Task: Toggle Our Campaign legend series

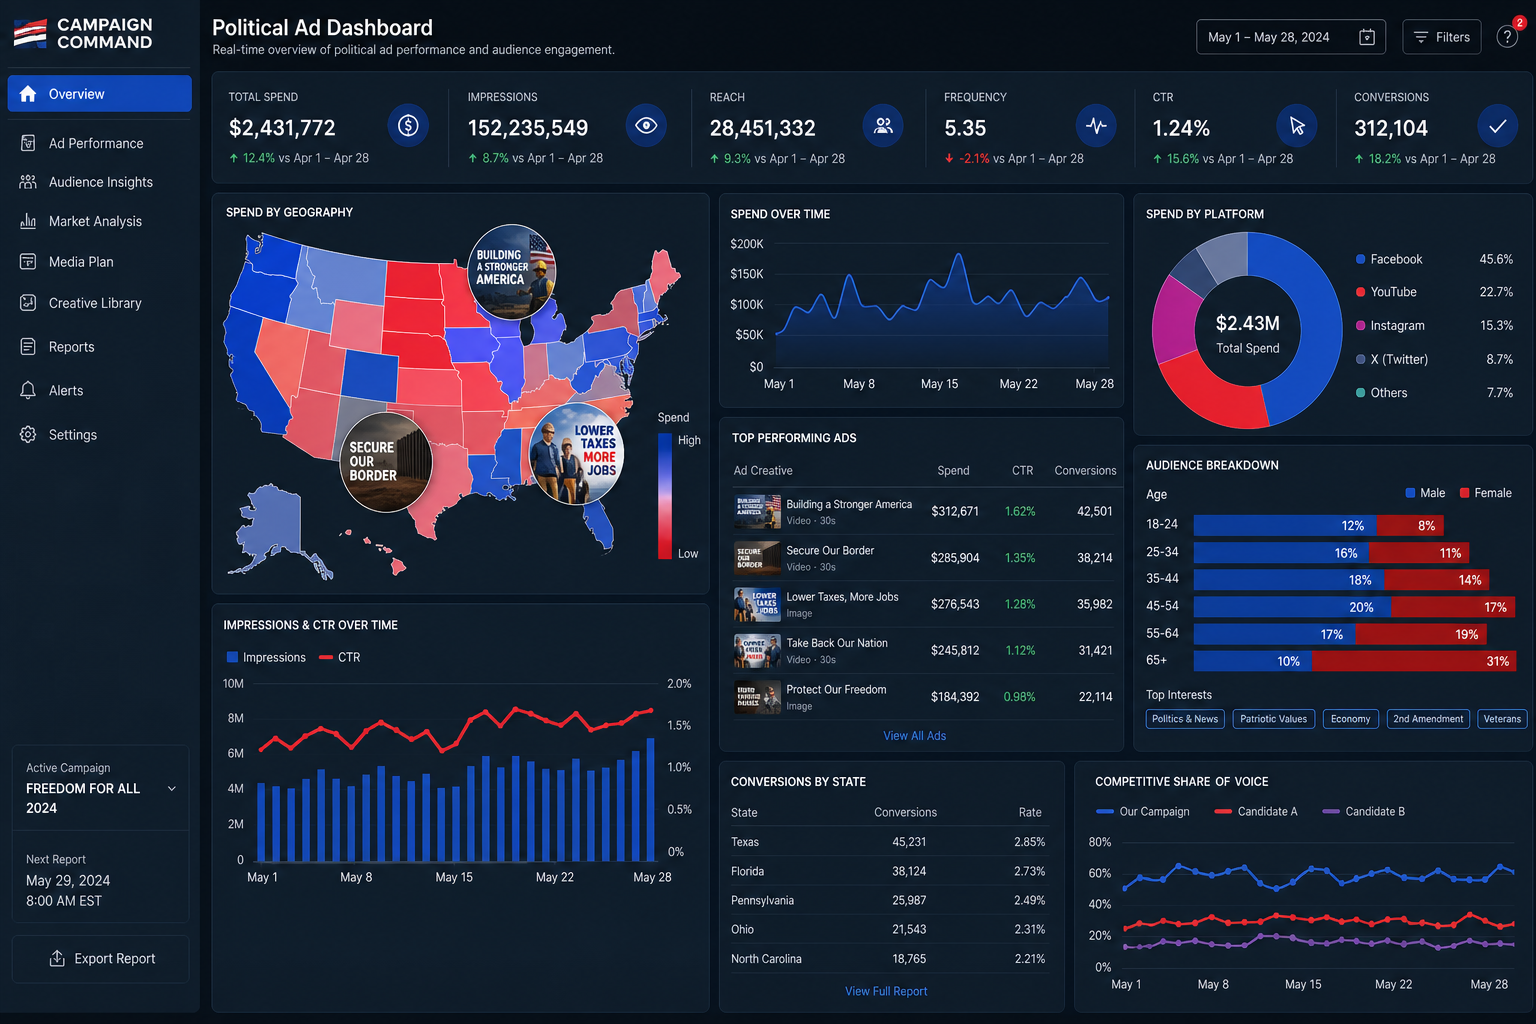Action: click(x=1143, y=811)
